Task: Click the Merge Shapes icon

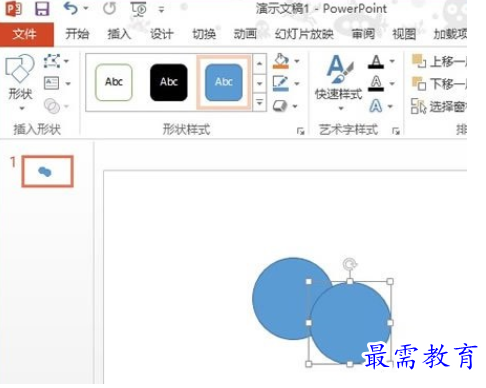Action: 52,106
